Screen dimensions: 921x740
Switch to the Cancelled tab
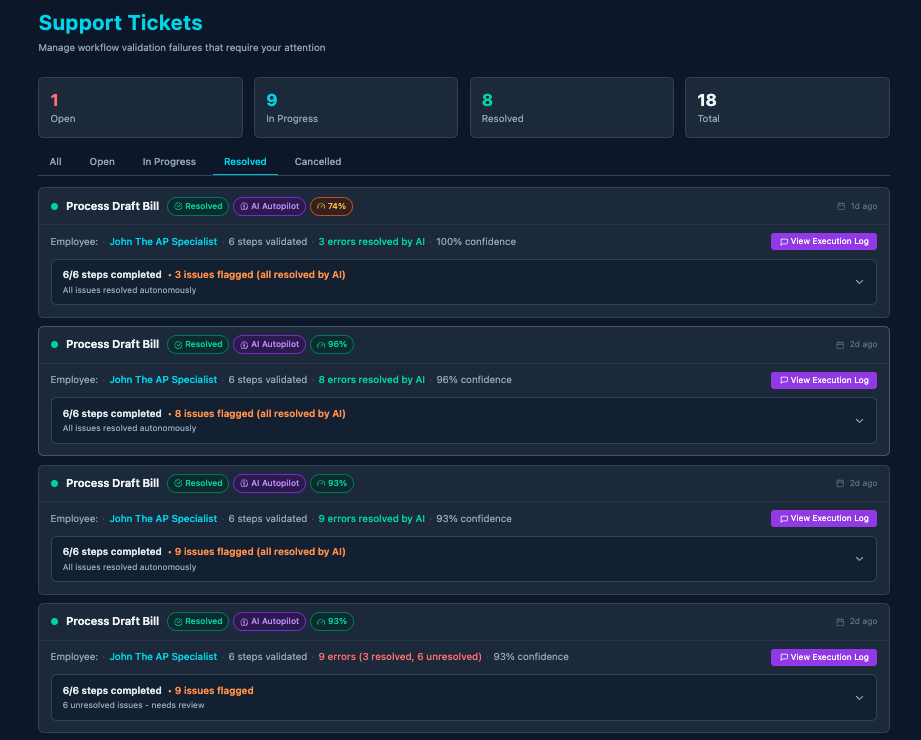tap(317, 161)
